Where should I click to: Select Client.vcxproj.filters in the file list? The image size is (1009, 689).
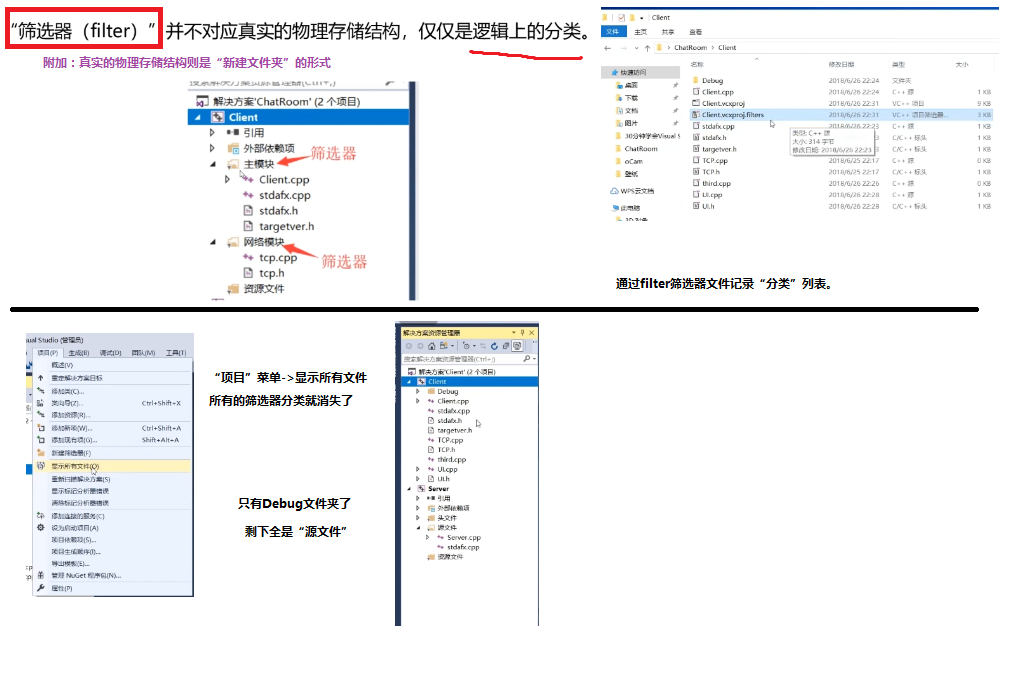click(x=732, y=115)
